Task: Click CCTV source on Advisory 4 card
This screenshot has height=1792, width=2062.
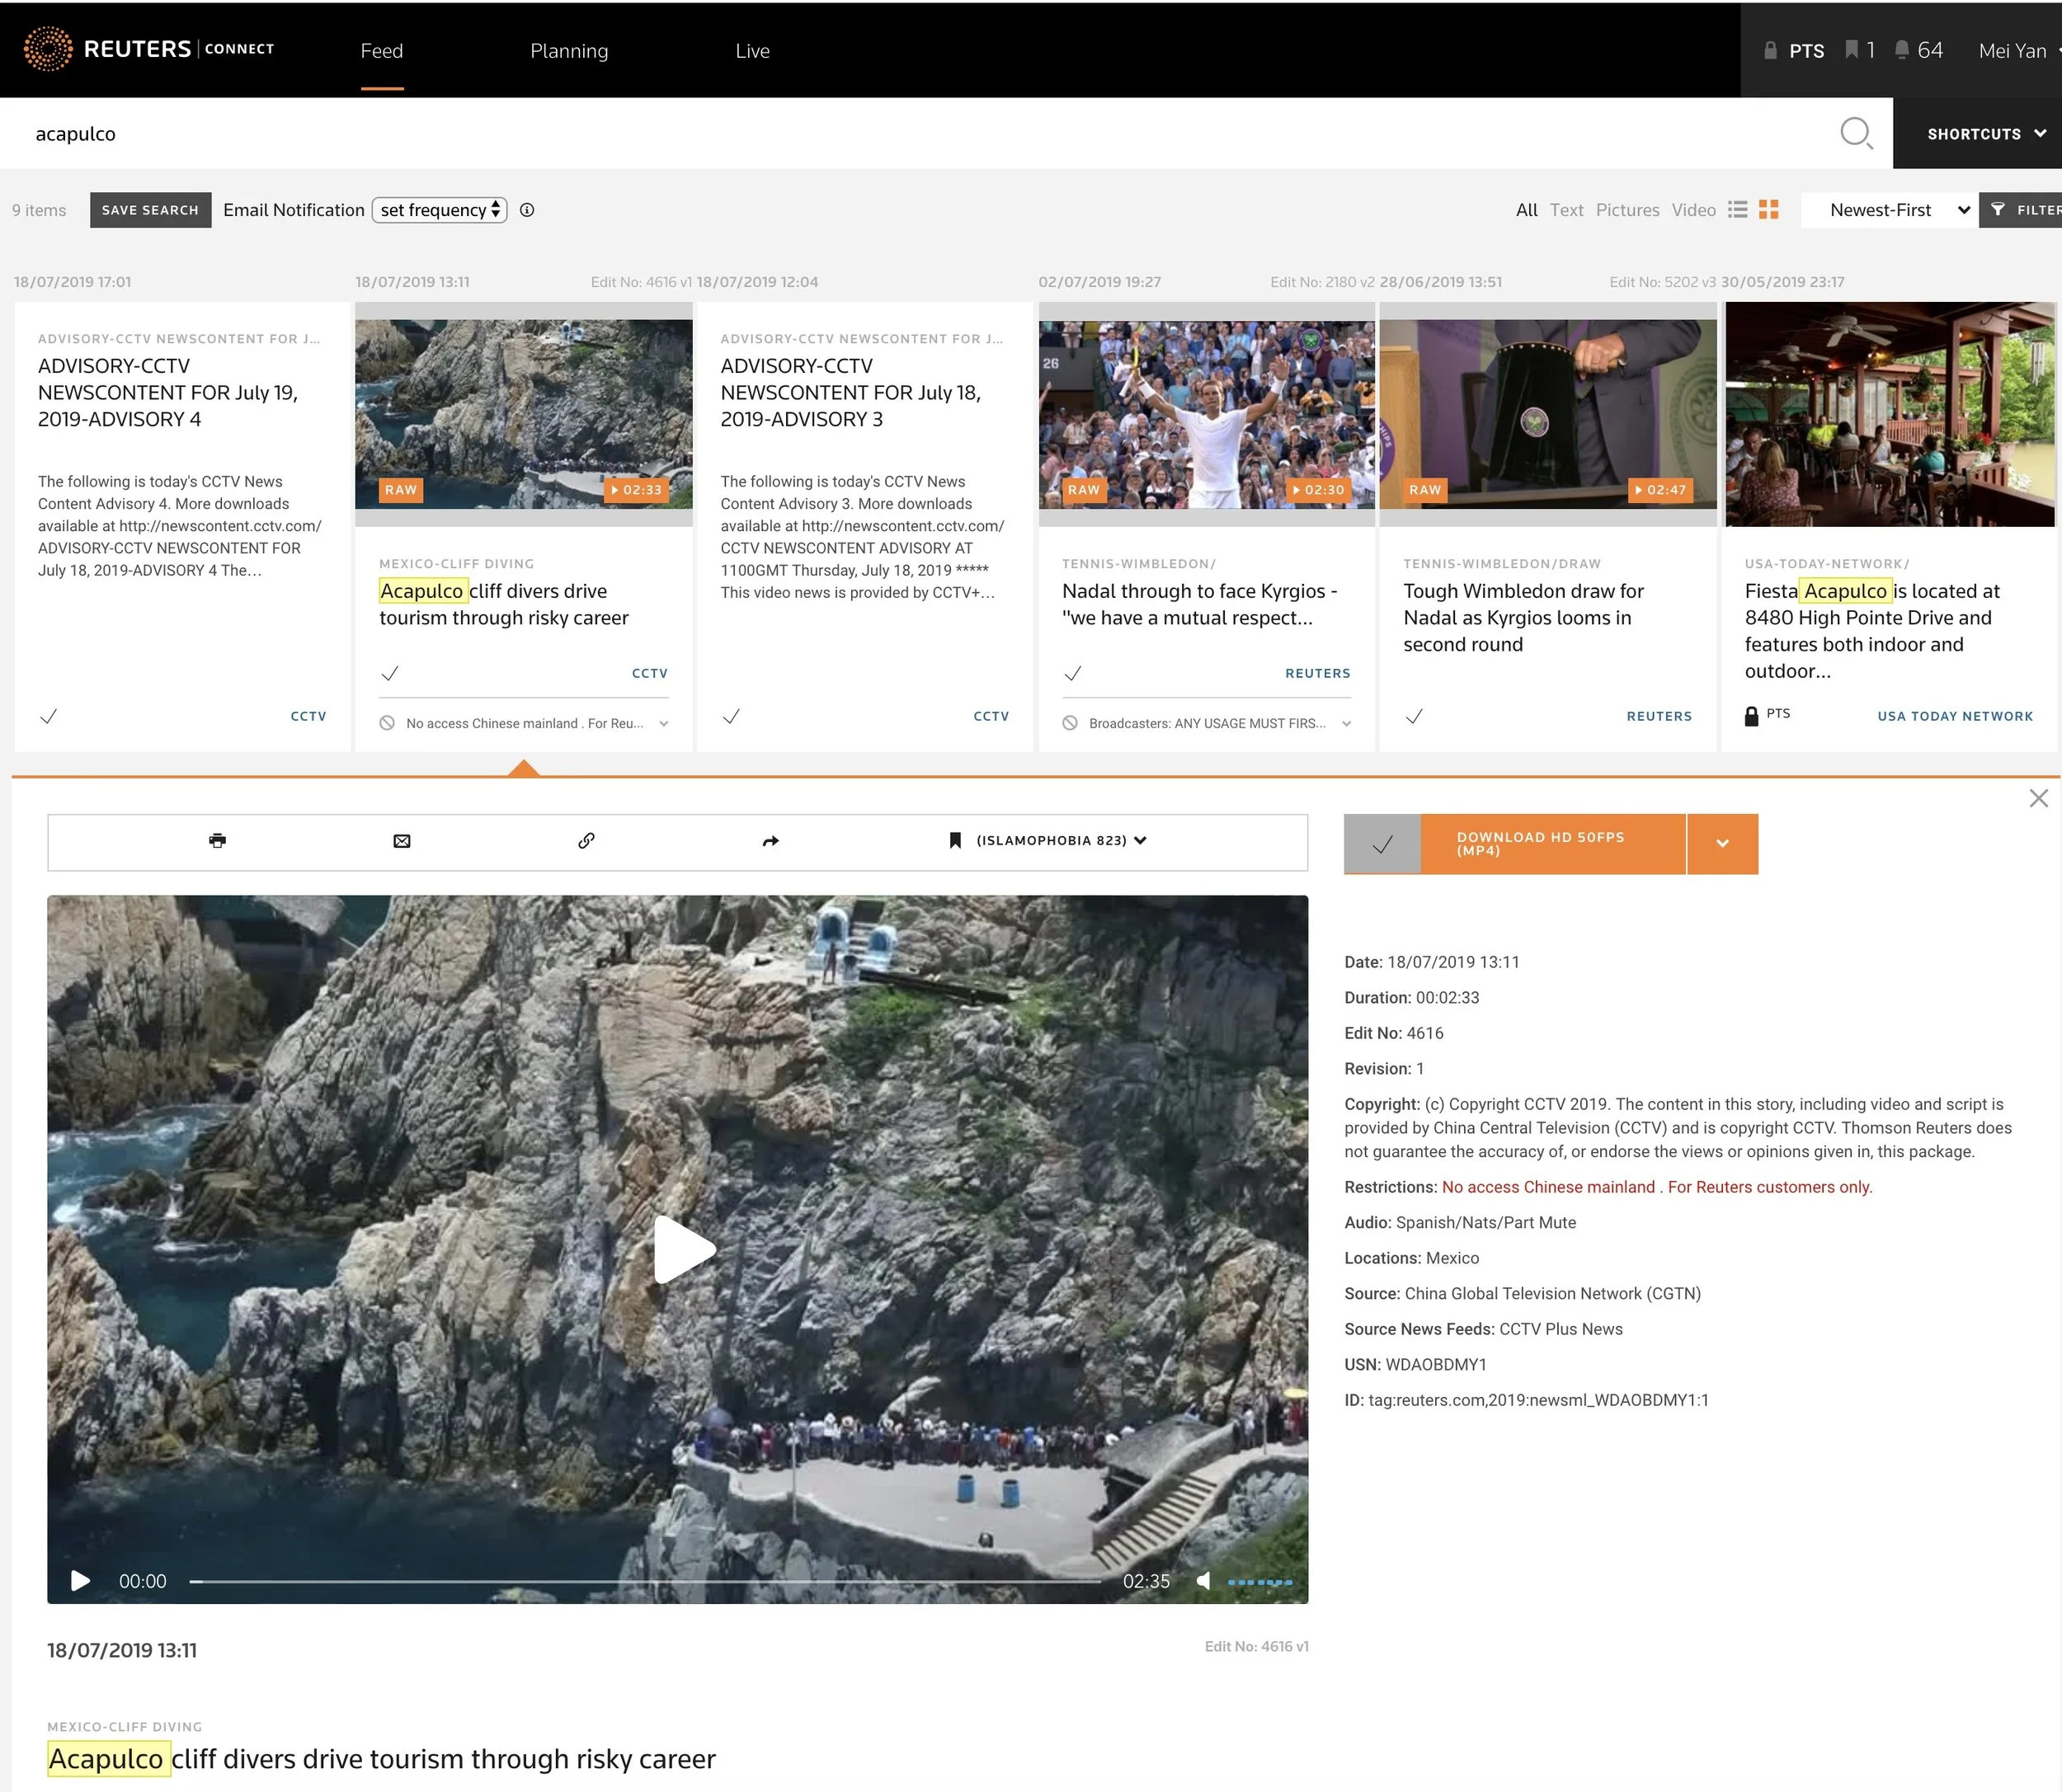Action: click(x=308, y=716)
